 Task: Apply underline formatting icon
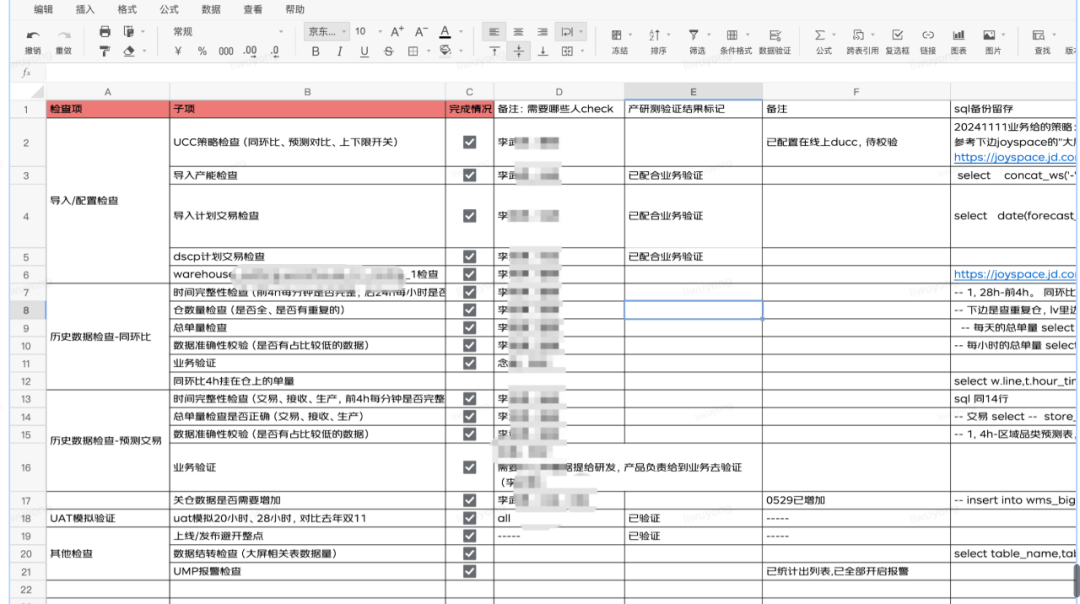364,51
